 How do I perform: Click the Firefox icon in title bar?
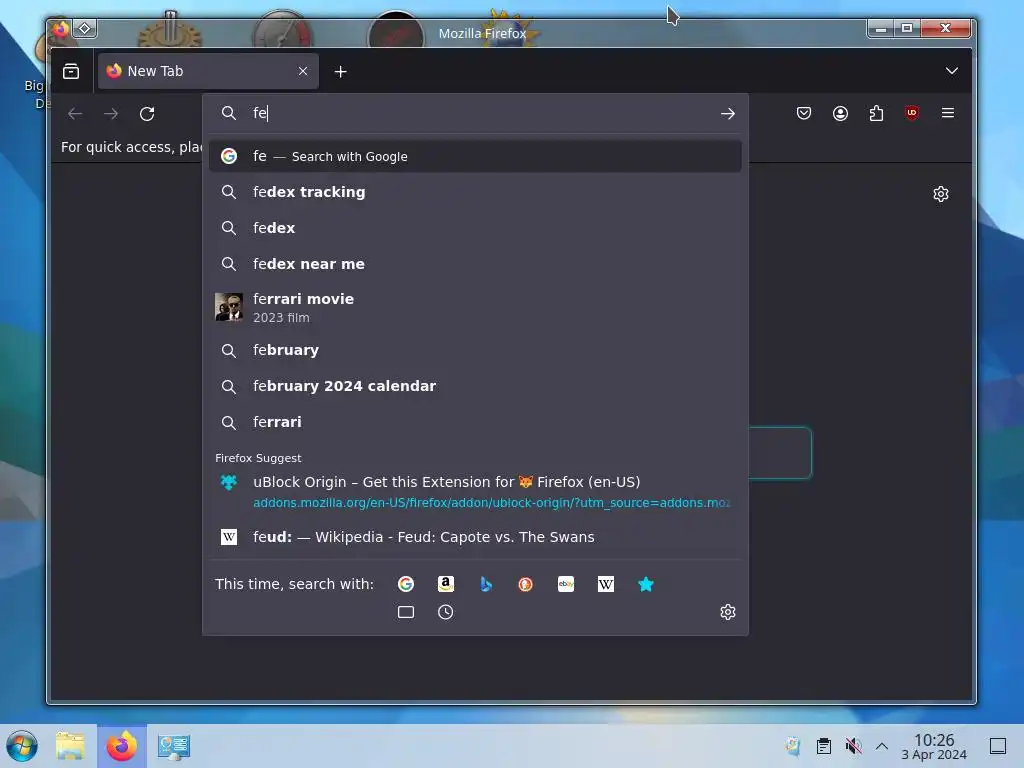click(x=61, y=29)
